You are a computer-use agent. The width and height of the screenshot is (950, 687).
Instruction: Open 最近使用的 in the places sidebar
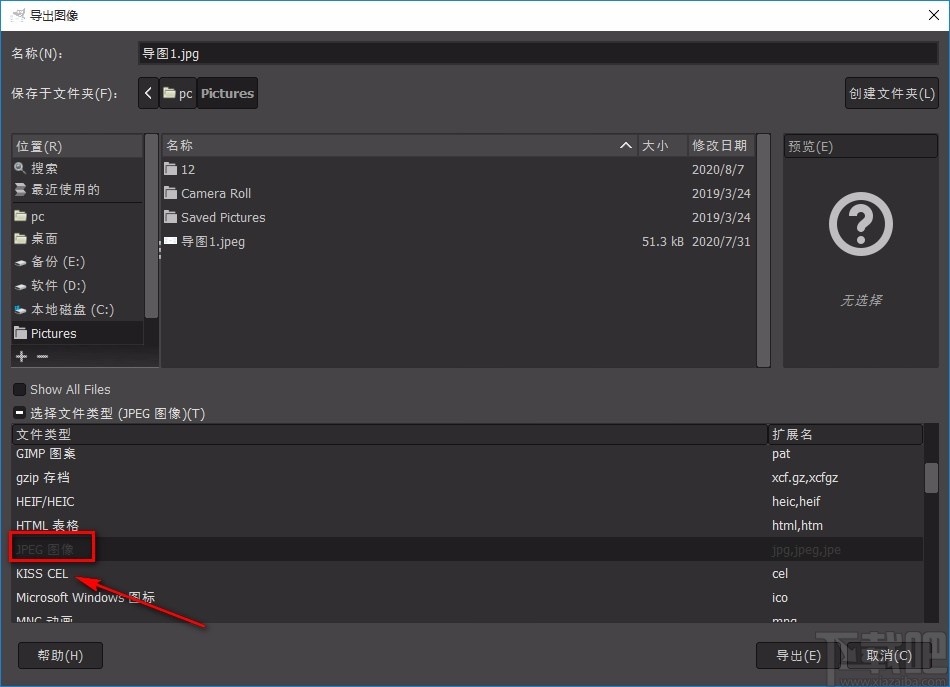(x=77, y=190)
